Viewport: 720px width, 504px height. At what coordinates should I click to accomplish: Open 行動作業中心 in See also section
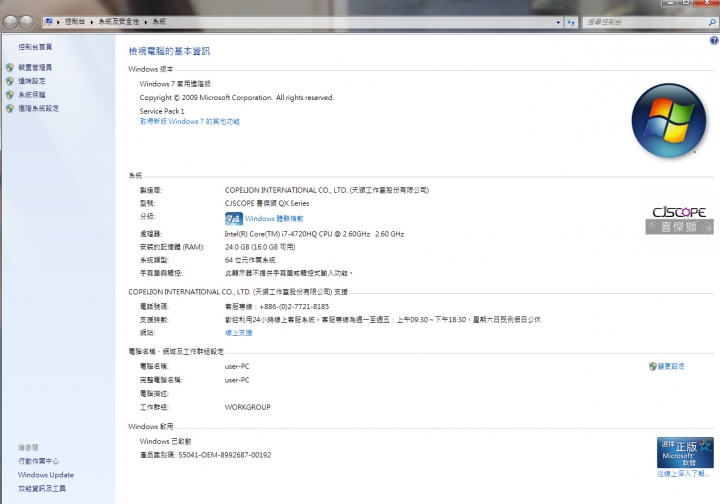point(39,461)
